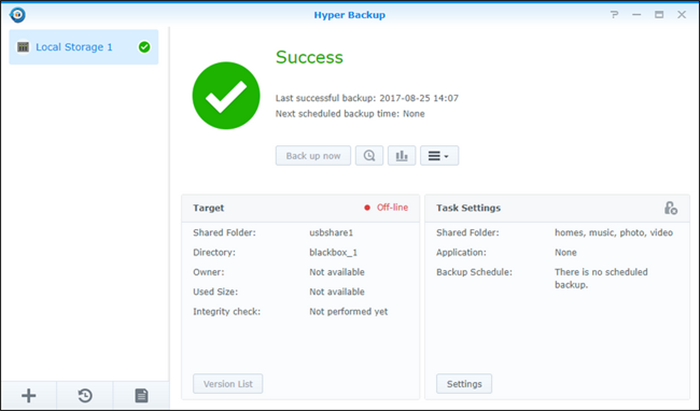The image size is (700, 411).
Task: Expand the task actions menu dropdown
Action: click(439, 156)
